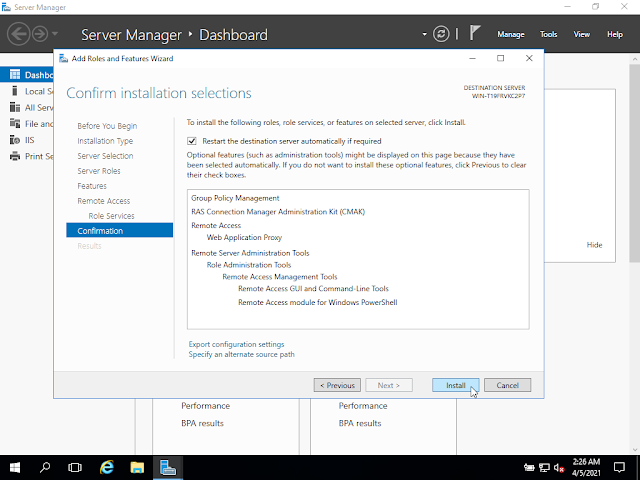The width and height of the screenshot is (640, 480).
Task: Close the Add Roles and Features Wizard
Action: [x=529, y=58]
